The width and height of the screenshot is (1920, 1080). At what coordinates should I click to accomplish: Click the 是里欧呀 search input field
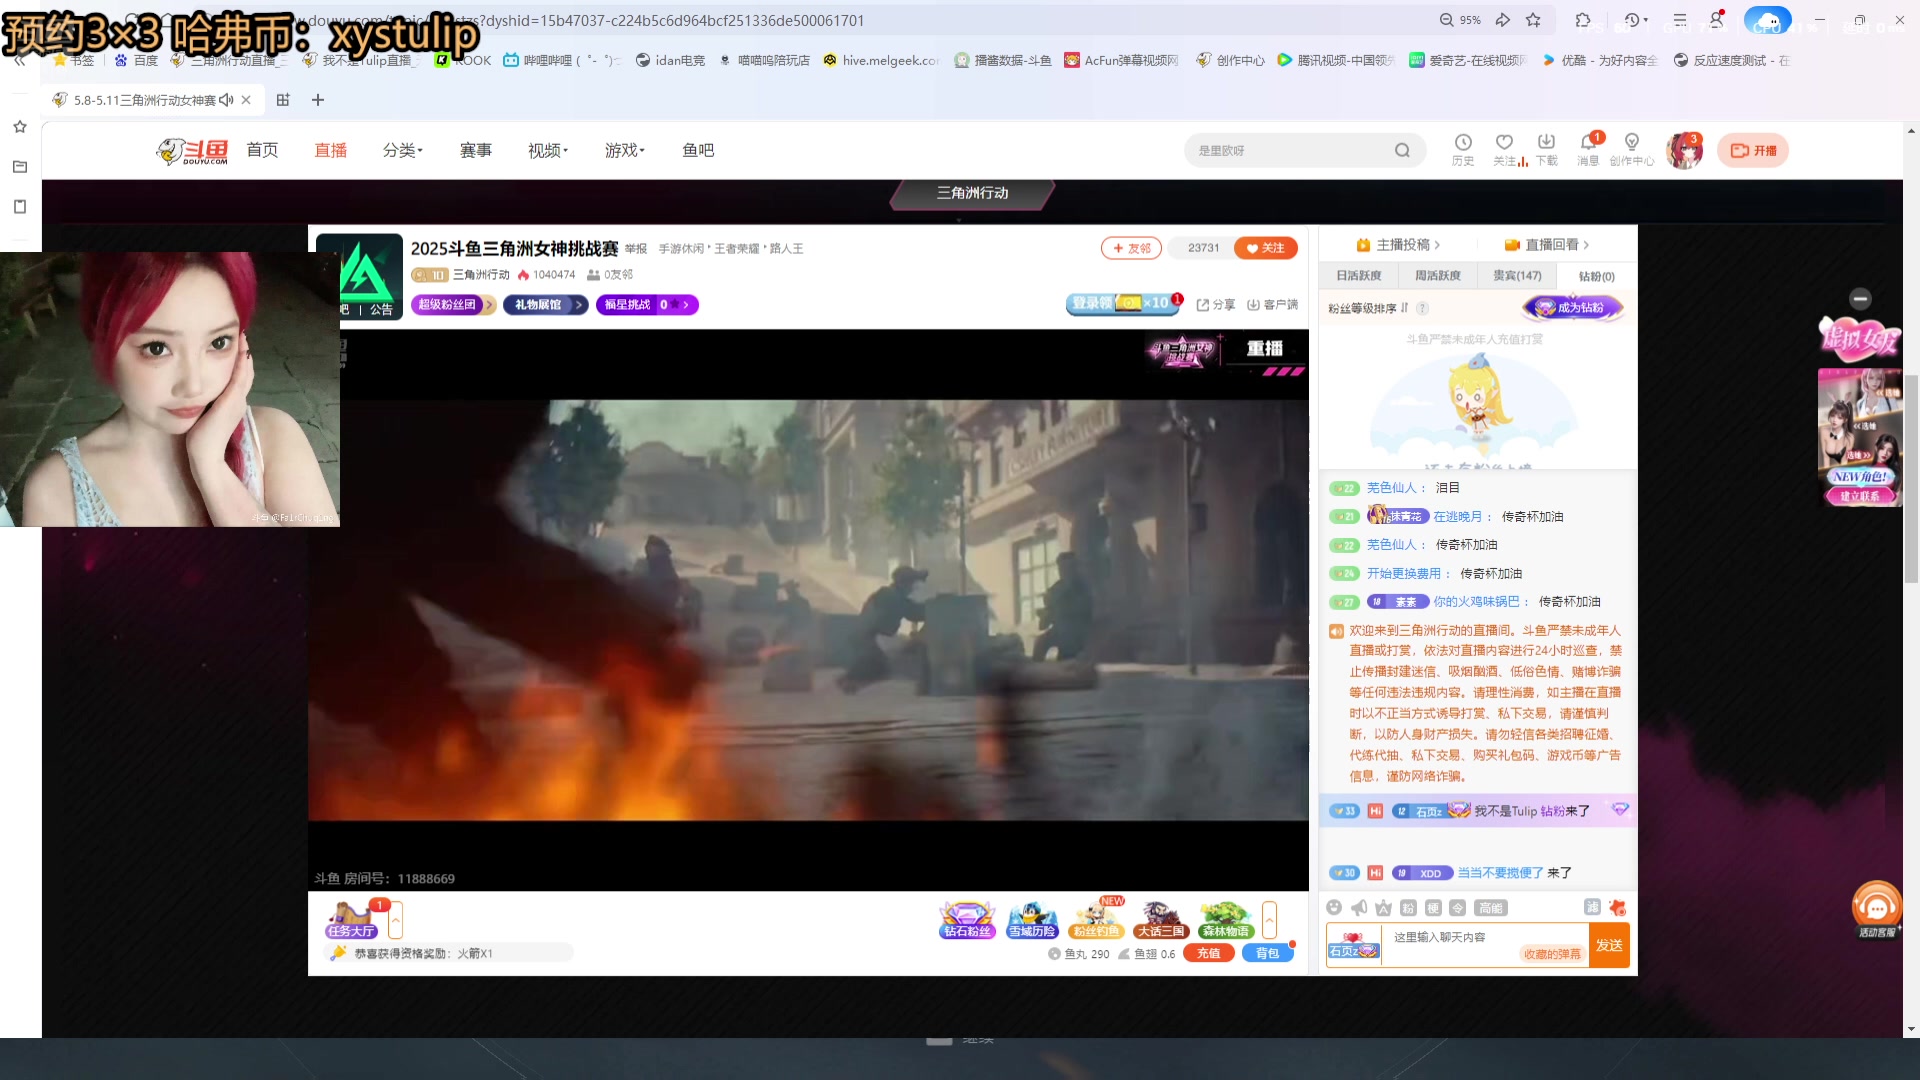coord(1290,150)
